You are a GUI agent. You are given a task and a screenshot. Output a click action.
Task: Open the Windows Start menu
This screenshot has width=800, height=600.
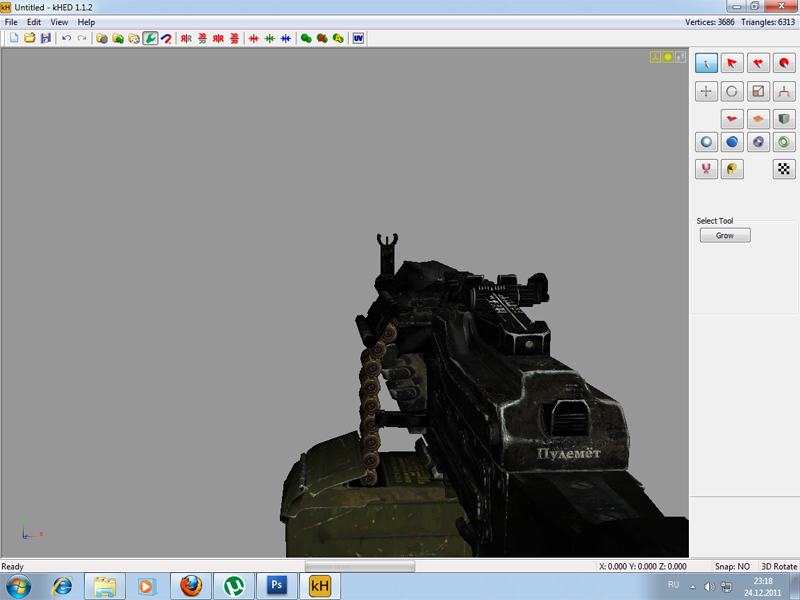18,586
